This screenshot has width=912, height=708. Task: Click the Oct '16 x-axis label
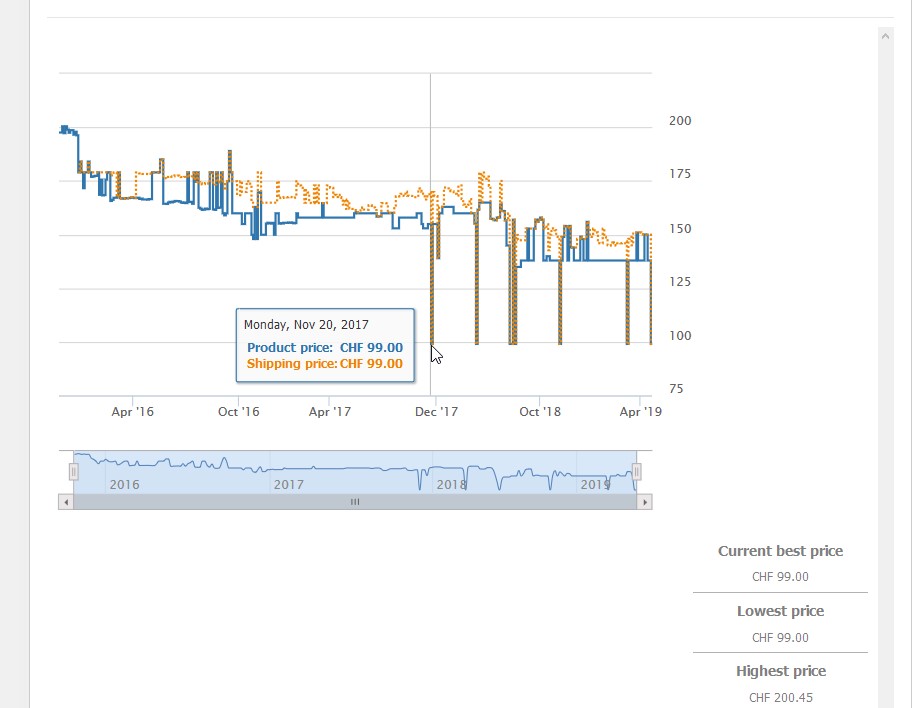coord(238,411)
